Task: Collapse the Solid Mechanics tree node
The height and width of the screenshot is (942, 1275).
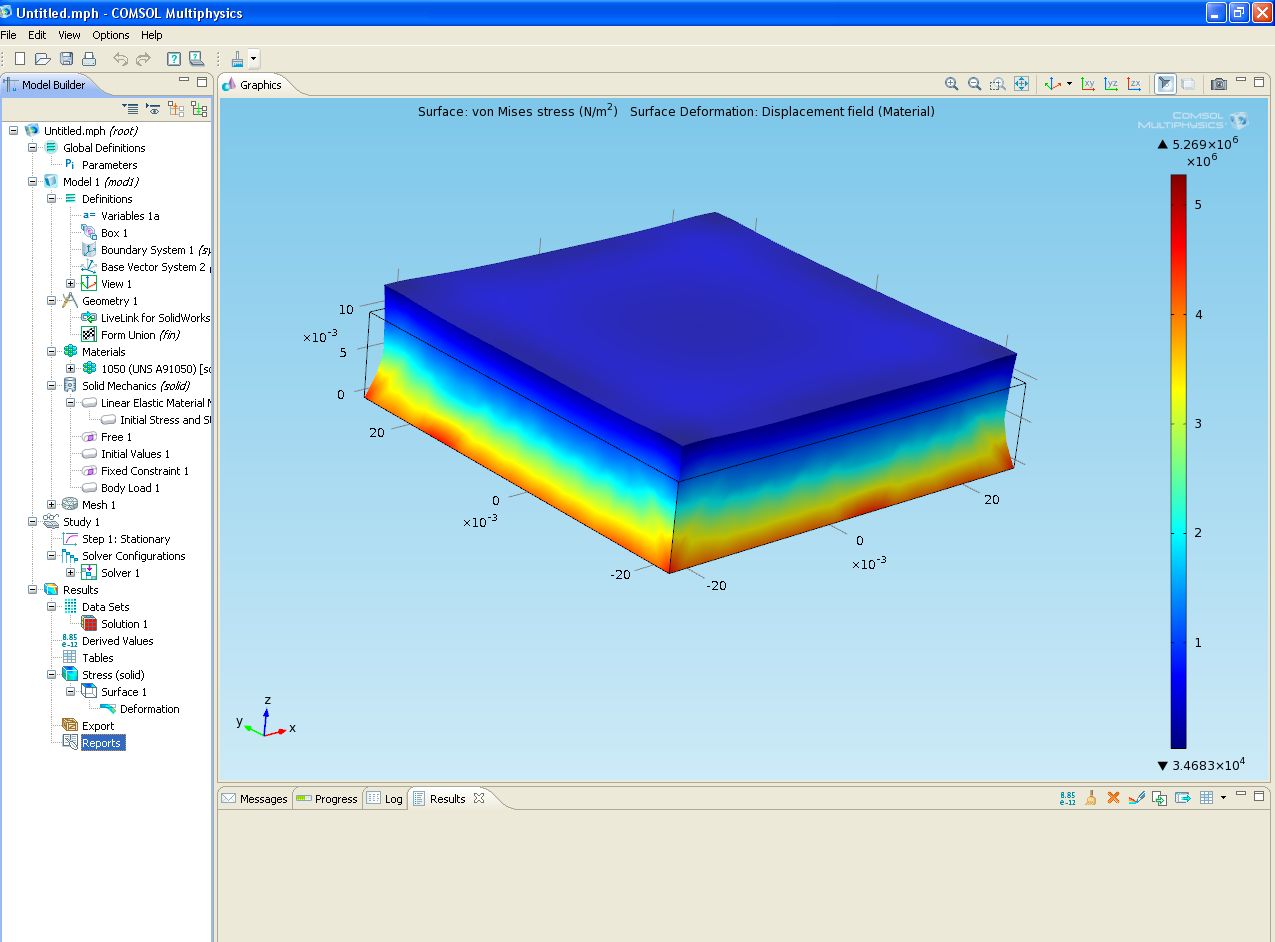Action: coord(52,386)
